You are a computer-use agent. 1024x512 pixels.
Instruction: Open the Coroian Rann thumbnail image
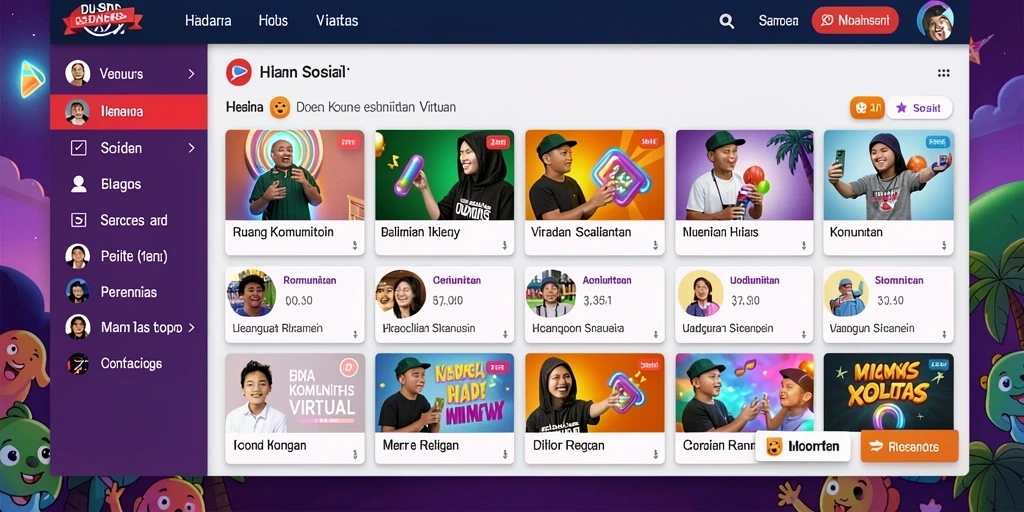(744, 393)
